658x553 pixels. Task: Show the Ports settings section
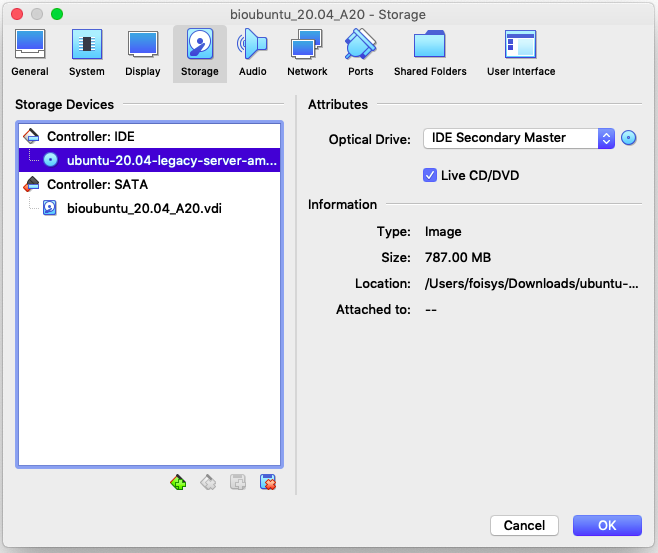click(x=360, y=53)
